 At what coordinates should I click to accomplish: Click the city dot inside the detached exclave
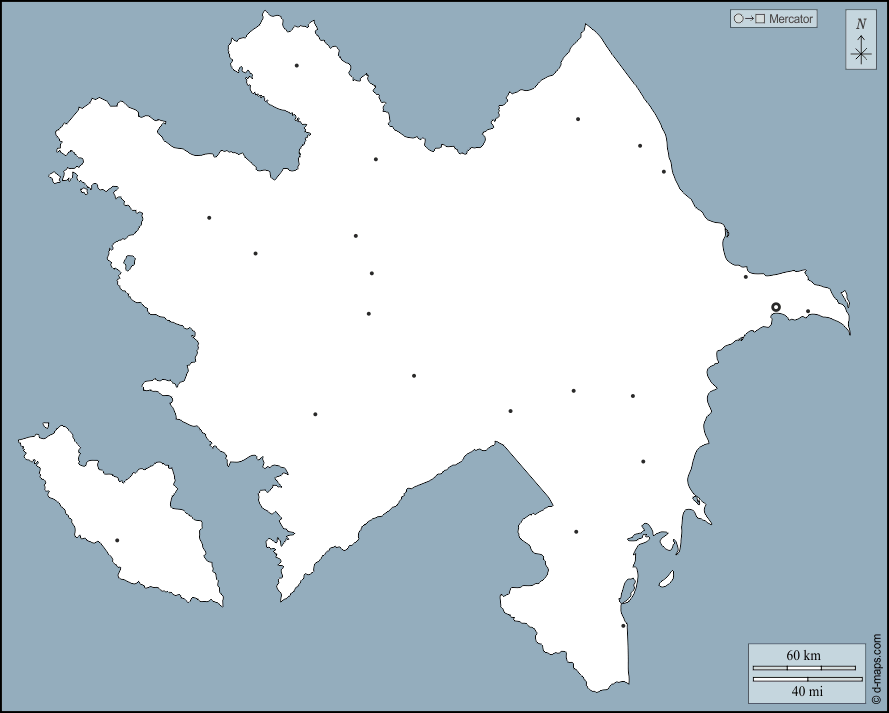117,541
